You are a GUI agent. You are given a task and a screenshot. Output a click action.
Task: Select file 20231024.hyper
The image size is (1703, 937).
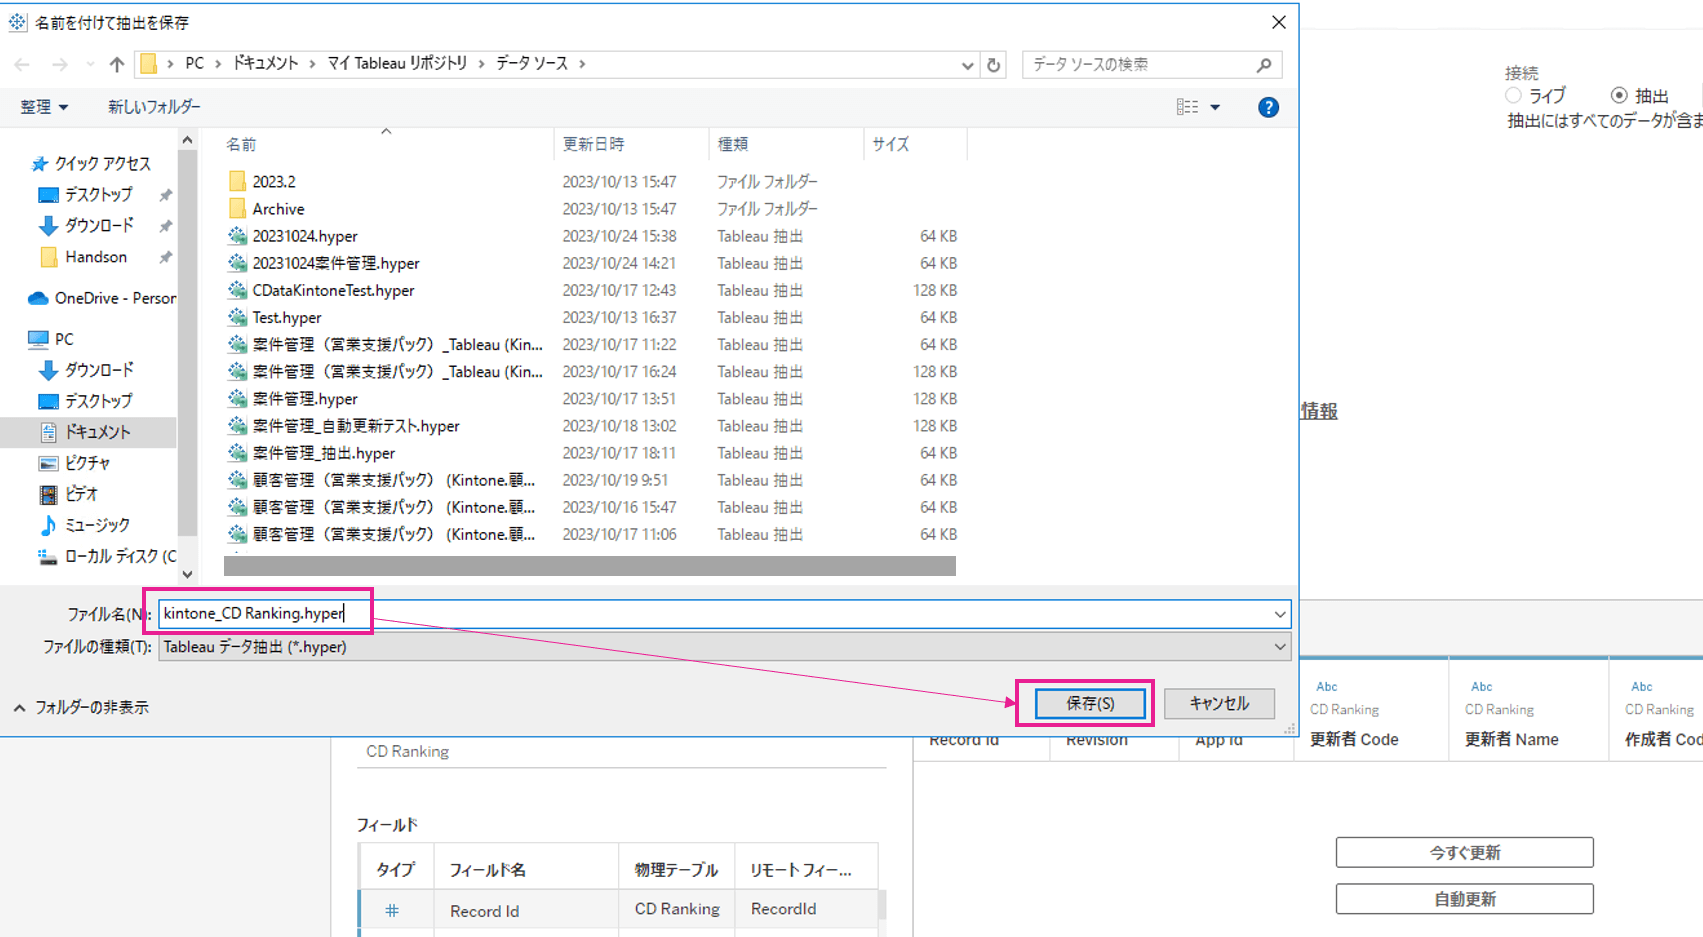(293, 236)
